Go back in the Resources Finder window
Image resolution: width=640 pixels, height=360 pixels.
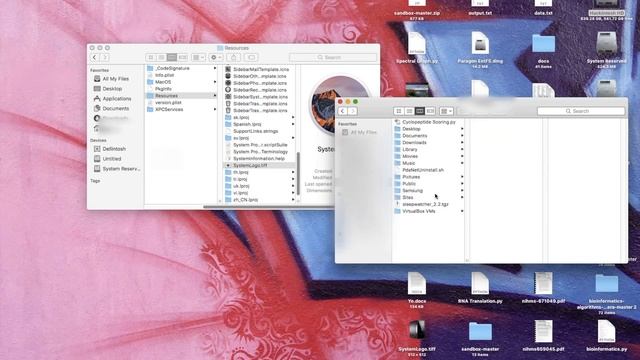click(x=95, y=58)
